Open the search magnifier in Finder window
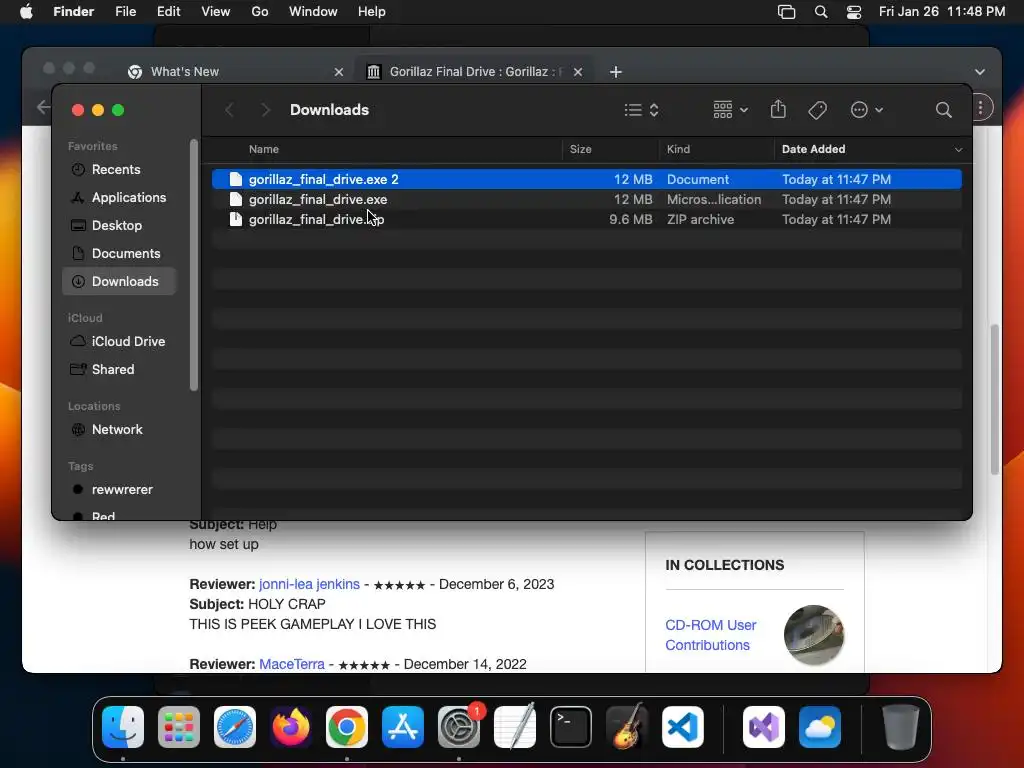 [943, 110]
